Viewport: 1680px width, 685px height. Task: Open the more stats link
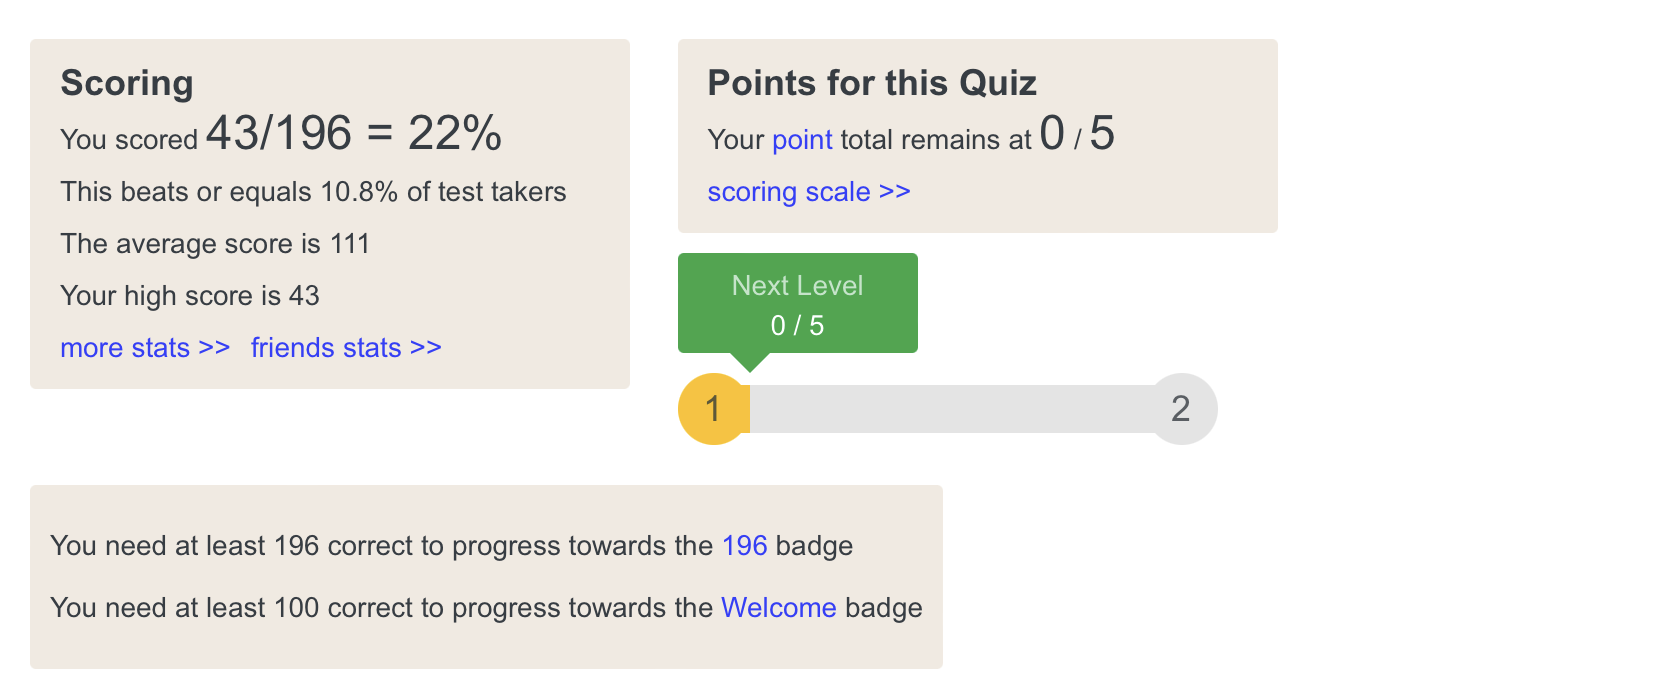click(x=145, y=348)
